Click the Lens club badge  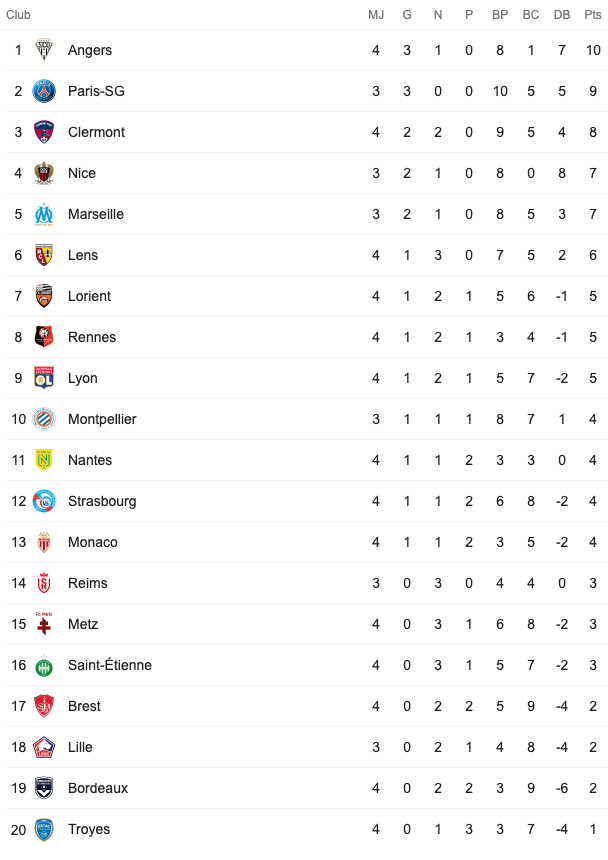[44, 255]
